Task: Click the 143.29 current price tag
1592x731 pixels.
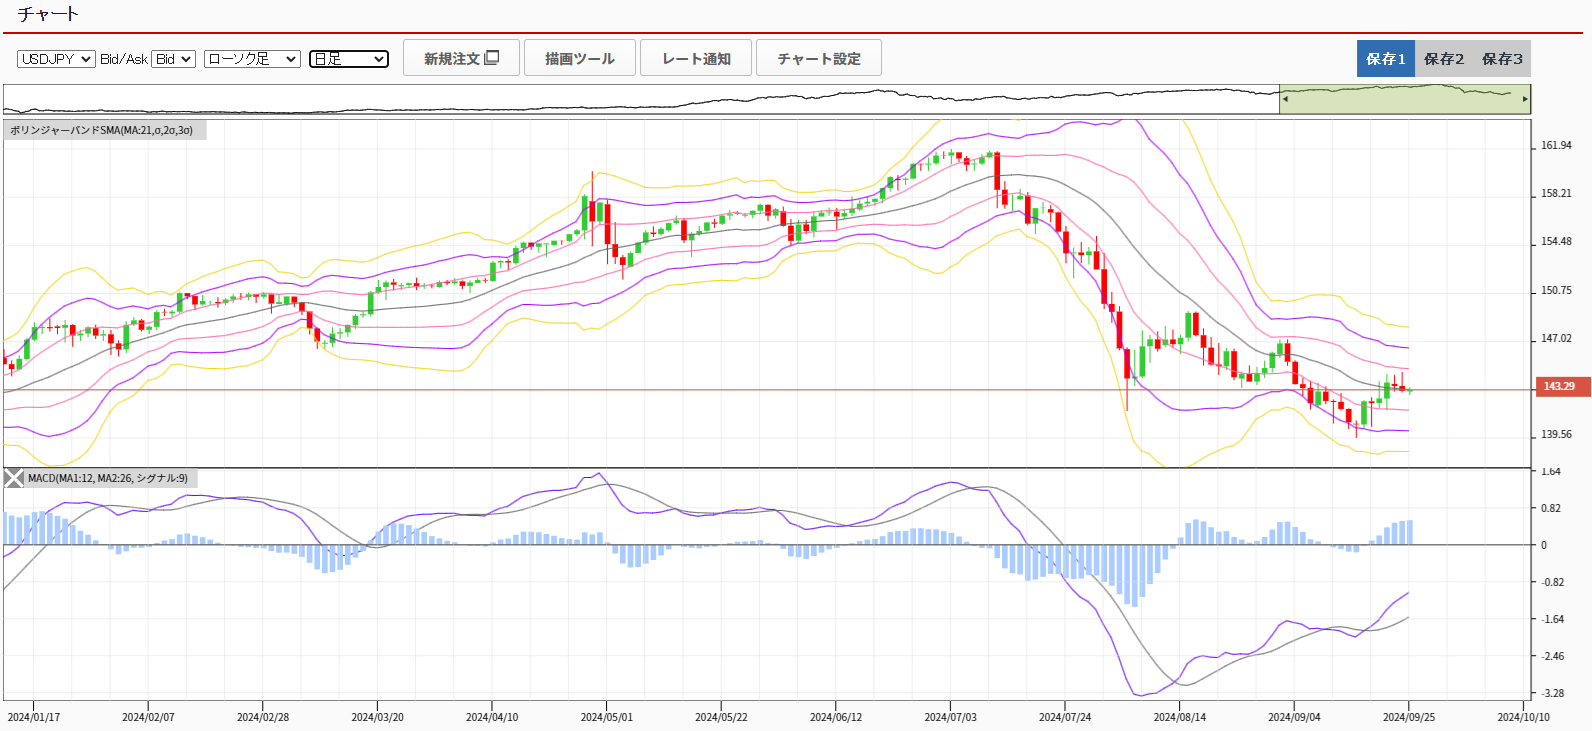Action: tap(1562, 386)
